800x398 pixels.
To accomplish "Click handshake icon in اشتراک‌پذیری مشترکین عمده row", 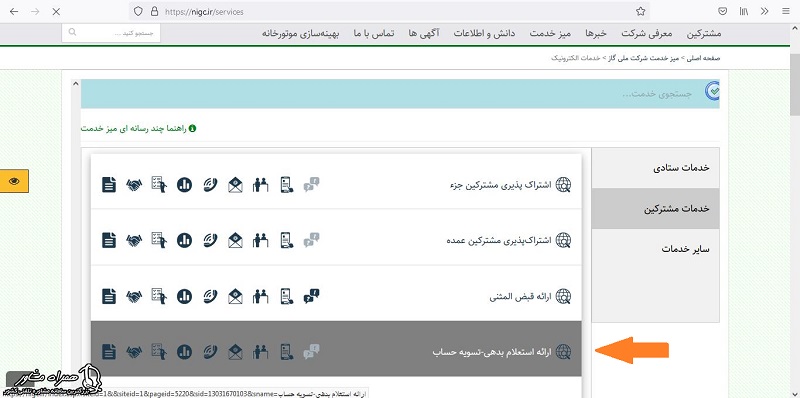I will [134, 240].
